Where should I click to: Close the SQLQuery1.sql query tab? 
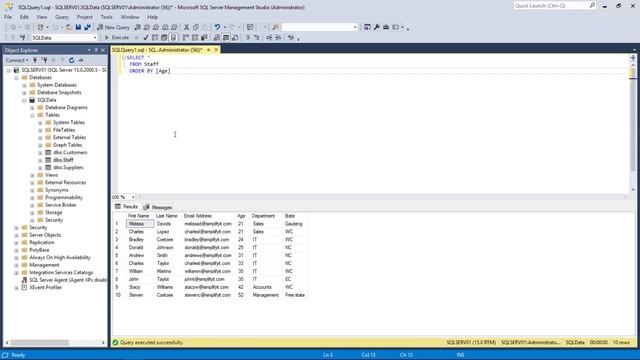[216, 50]
